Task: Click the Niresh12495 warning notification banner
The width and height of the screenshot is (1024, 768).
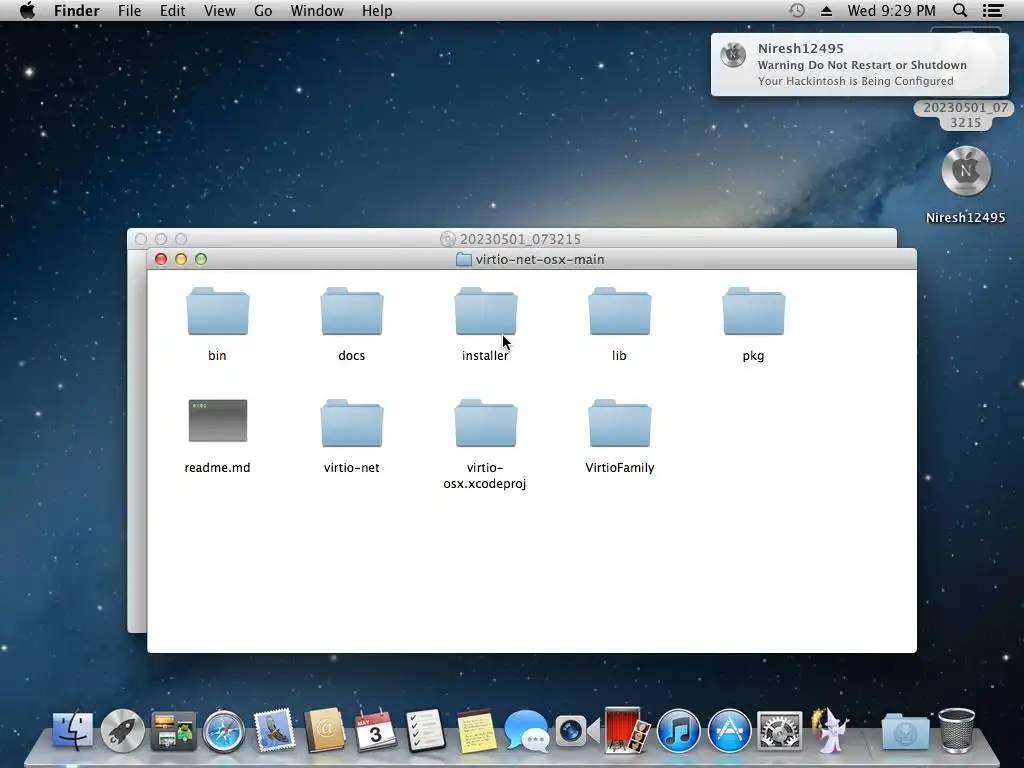Action: tap(859, 65)
